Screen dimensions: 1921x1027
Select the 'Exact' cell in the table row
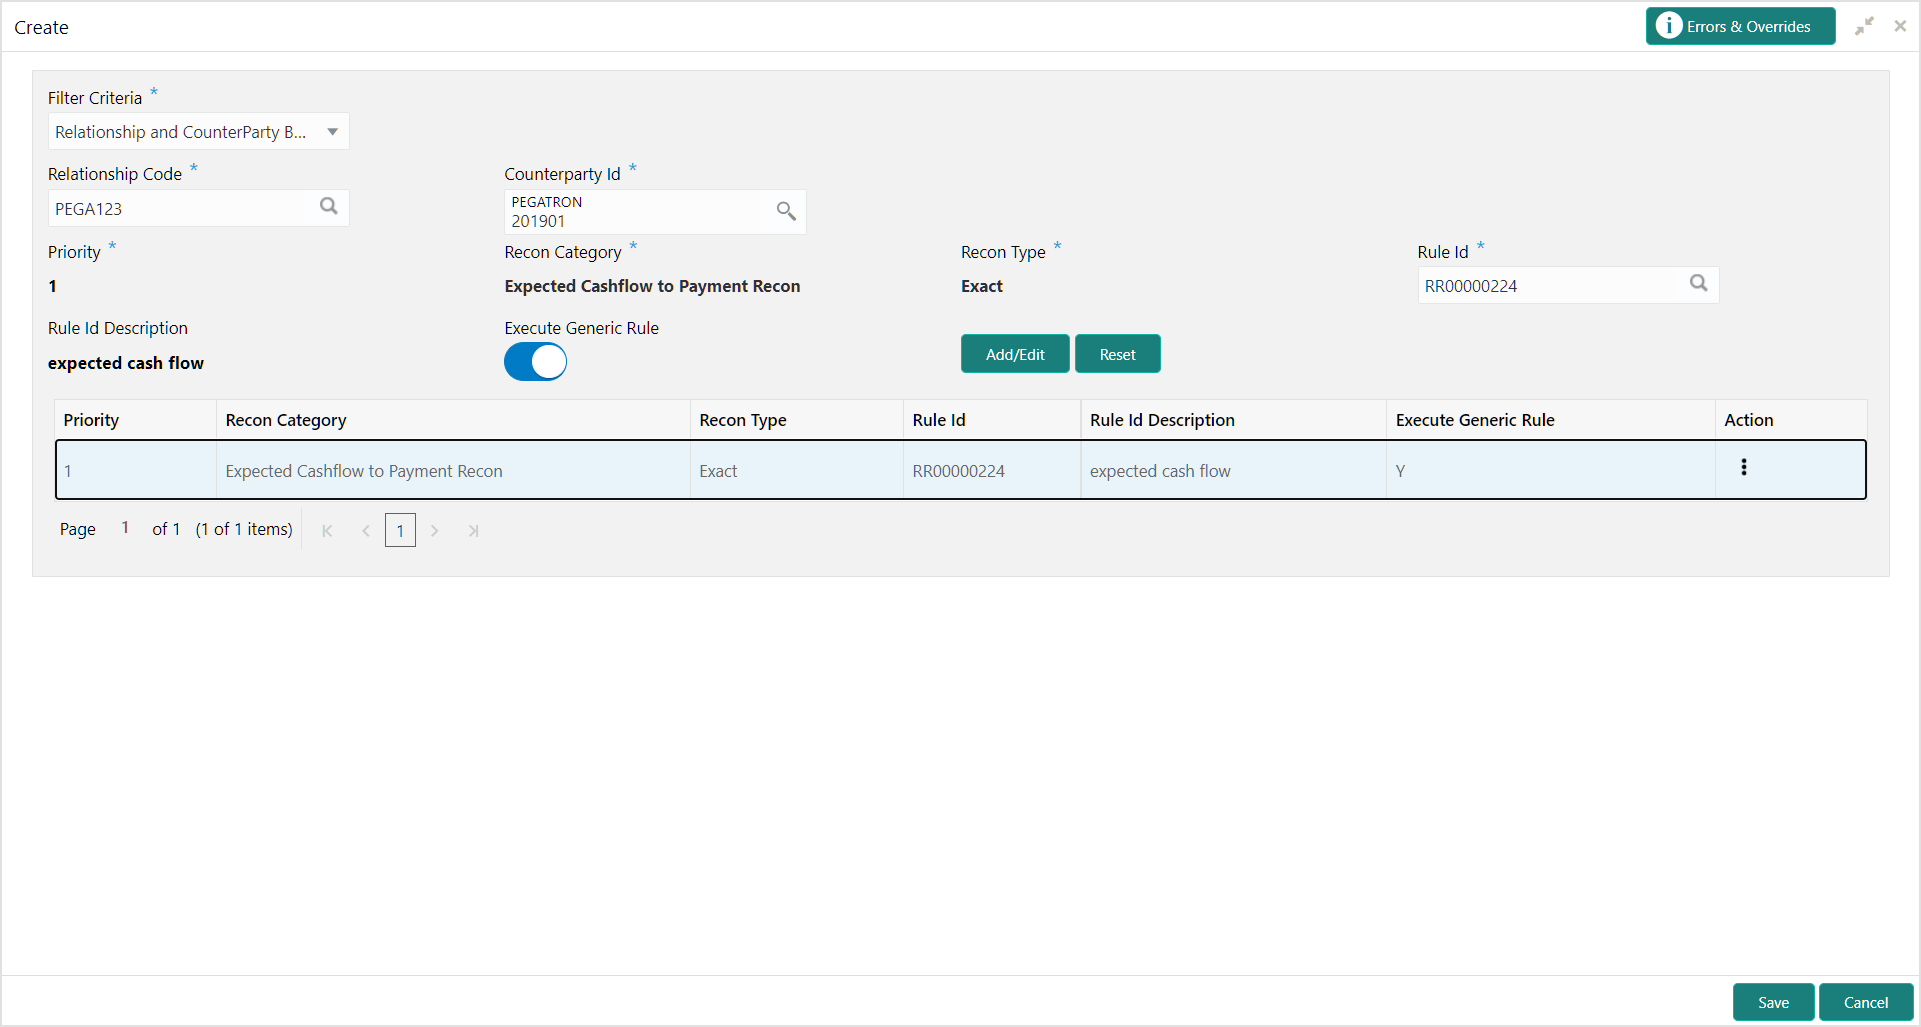797,471
